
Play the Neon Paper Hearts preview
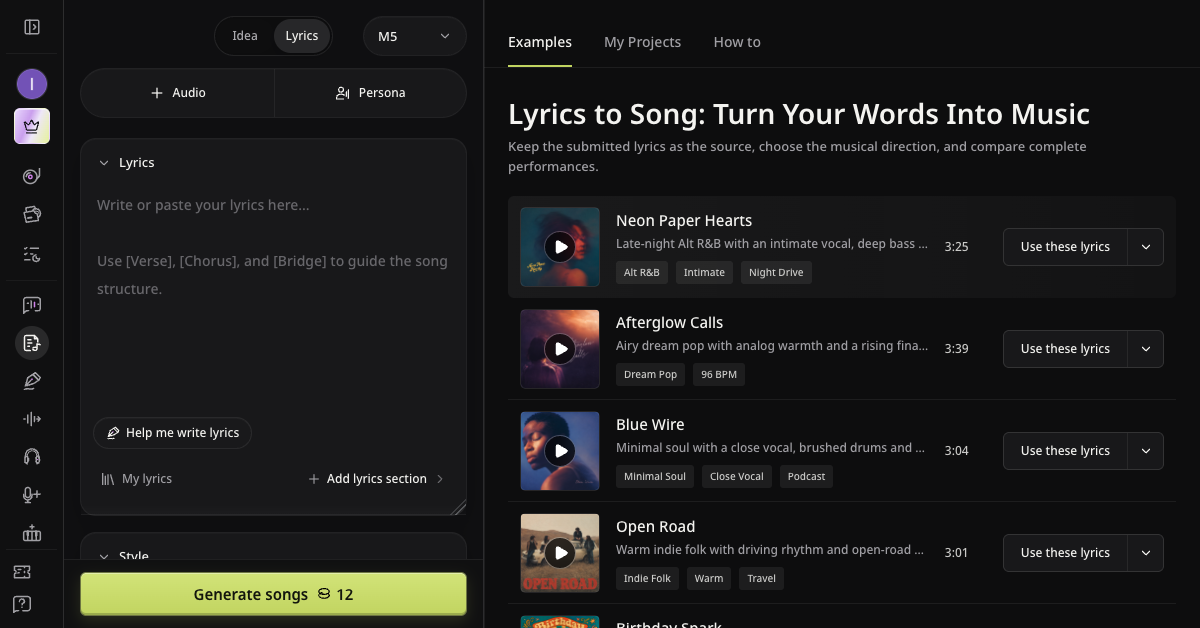click(x=560, y=247)
